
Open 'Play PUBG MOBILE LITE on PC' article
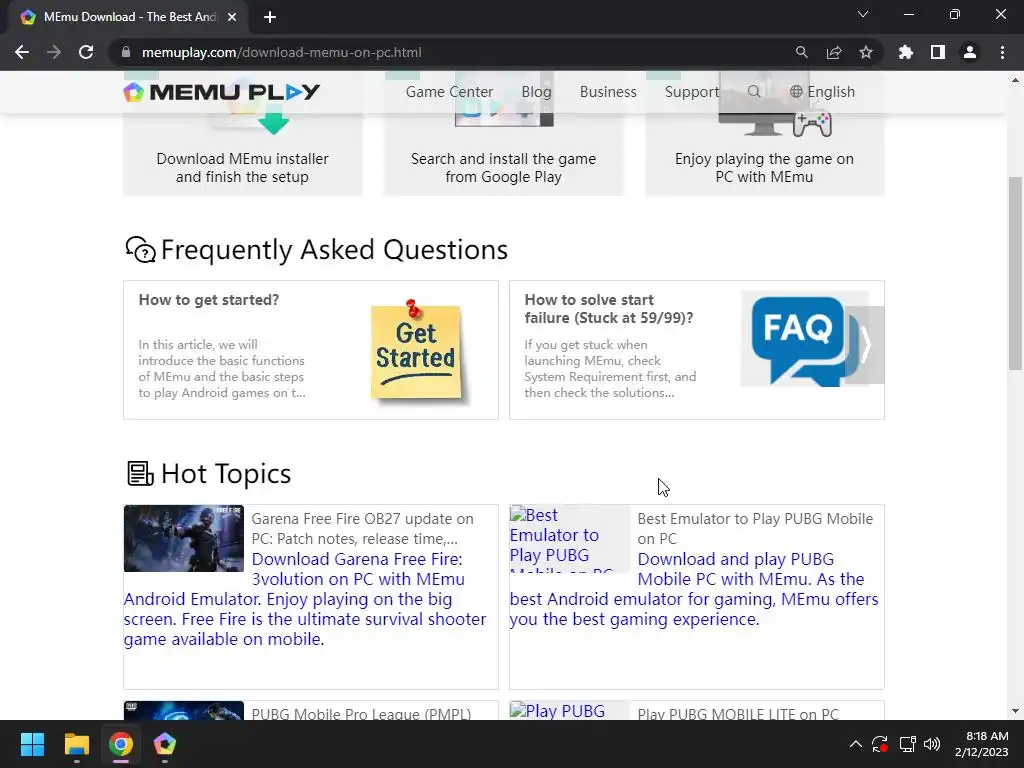tap(738, 713)
